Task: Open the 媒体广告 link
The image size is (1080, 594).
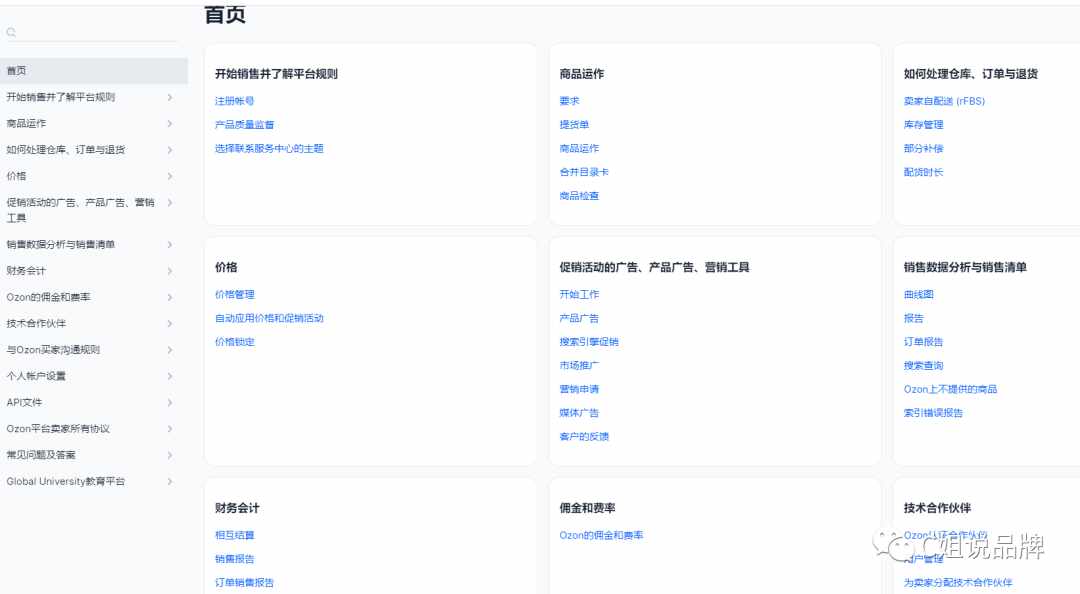Action: 579,413
